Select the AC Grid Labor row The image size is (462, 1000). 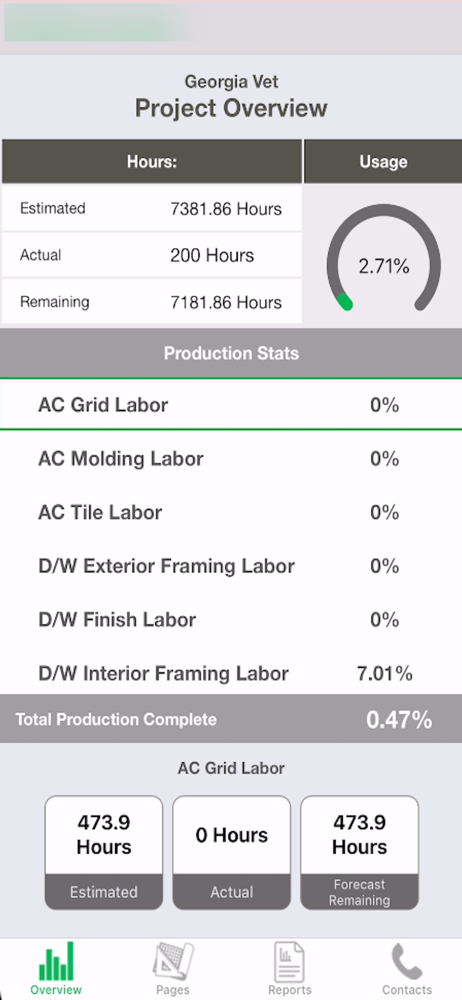point(231,405)
